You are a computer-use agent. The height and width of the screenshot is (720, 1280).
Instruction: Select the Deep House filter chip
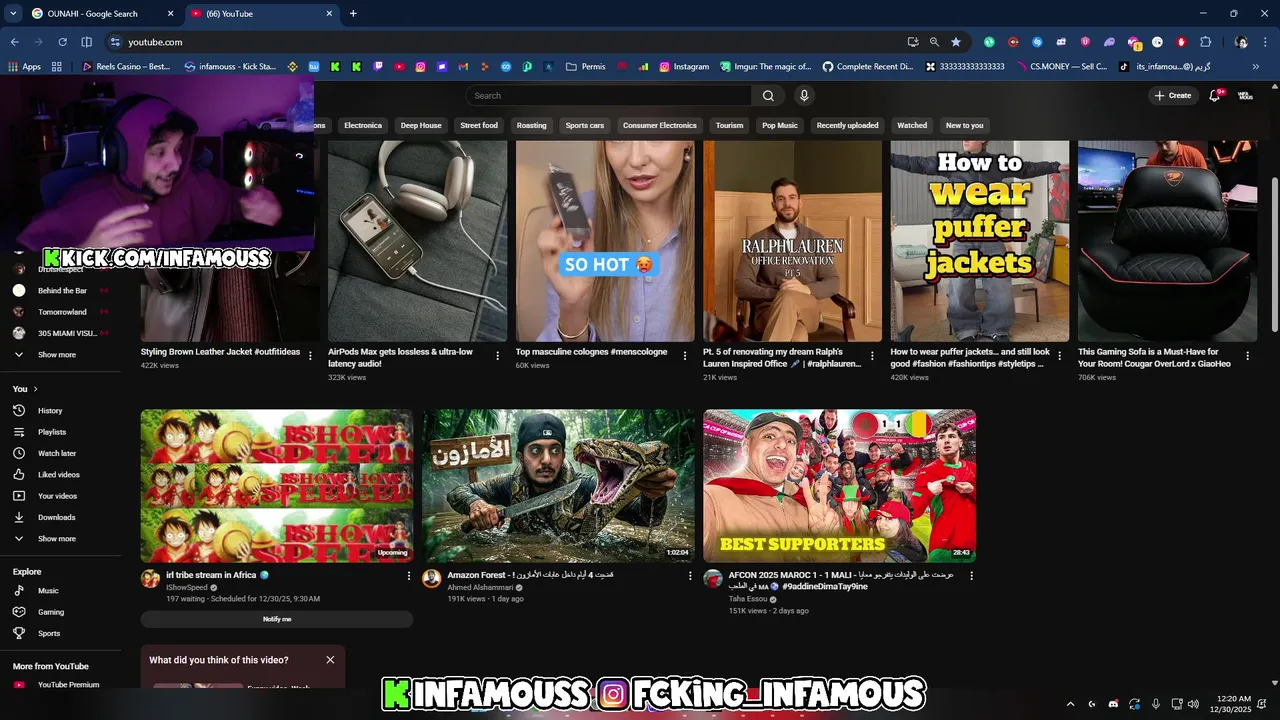(x=421, y=126)
